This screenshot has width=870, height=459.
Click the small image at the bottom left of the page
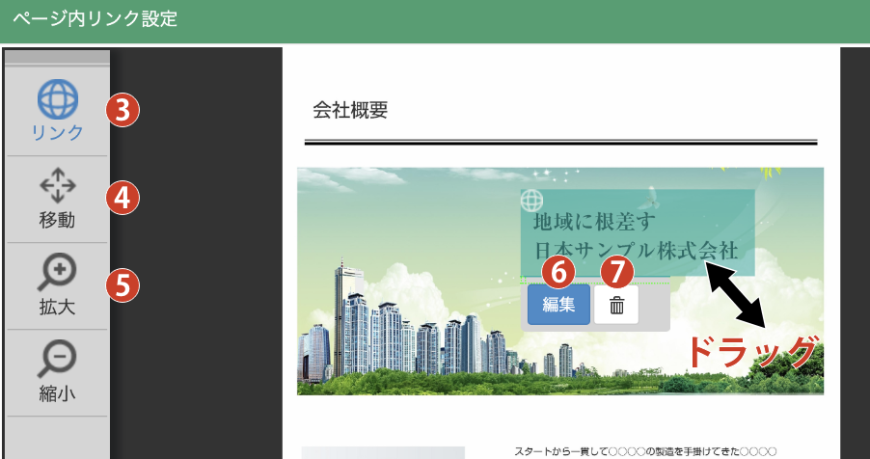pyautogui.click(x=382, y=452)
